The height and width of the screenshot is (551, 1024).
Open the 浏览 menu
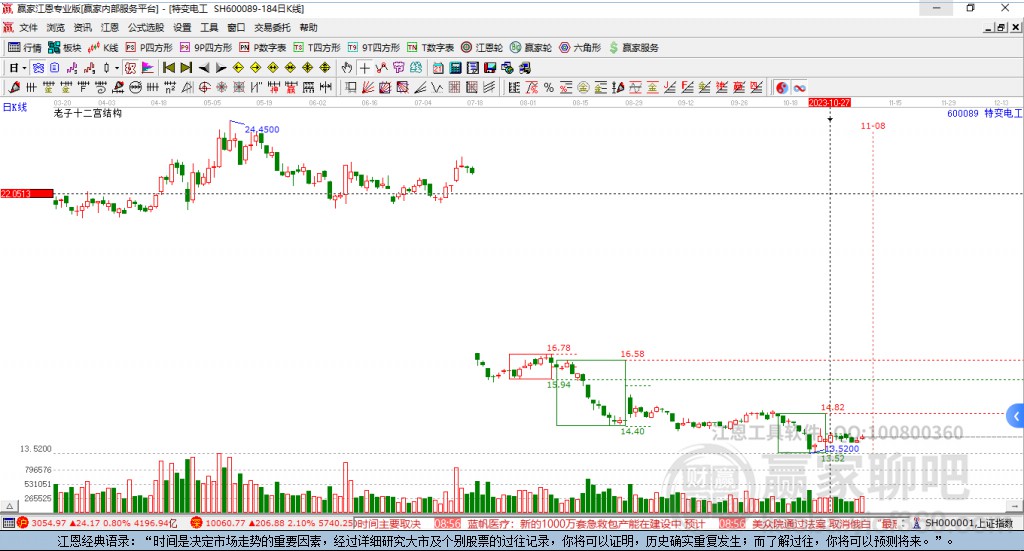[56, 27]
